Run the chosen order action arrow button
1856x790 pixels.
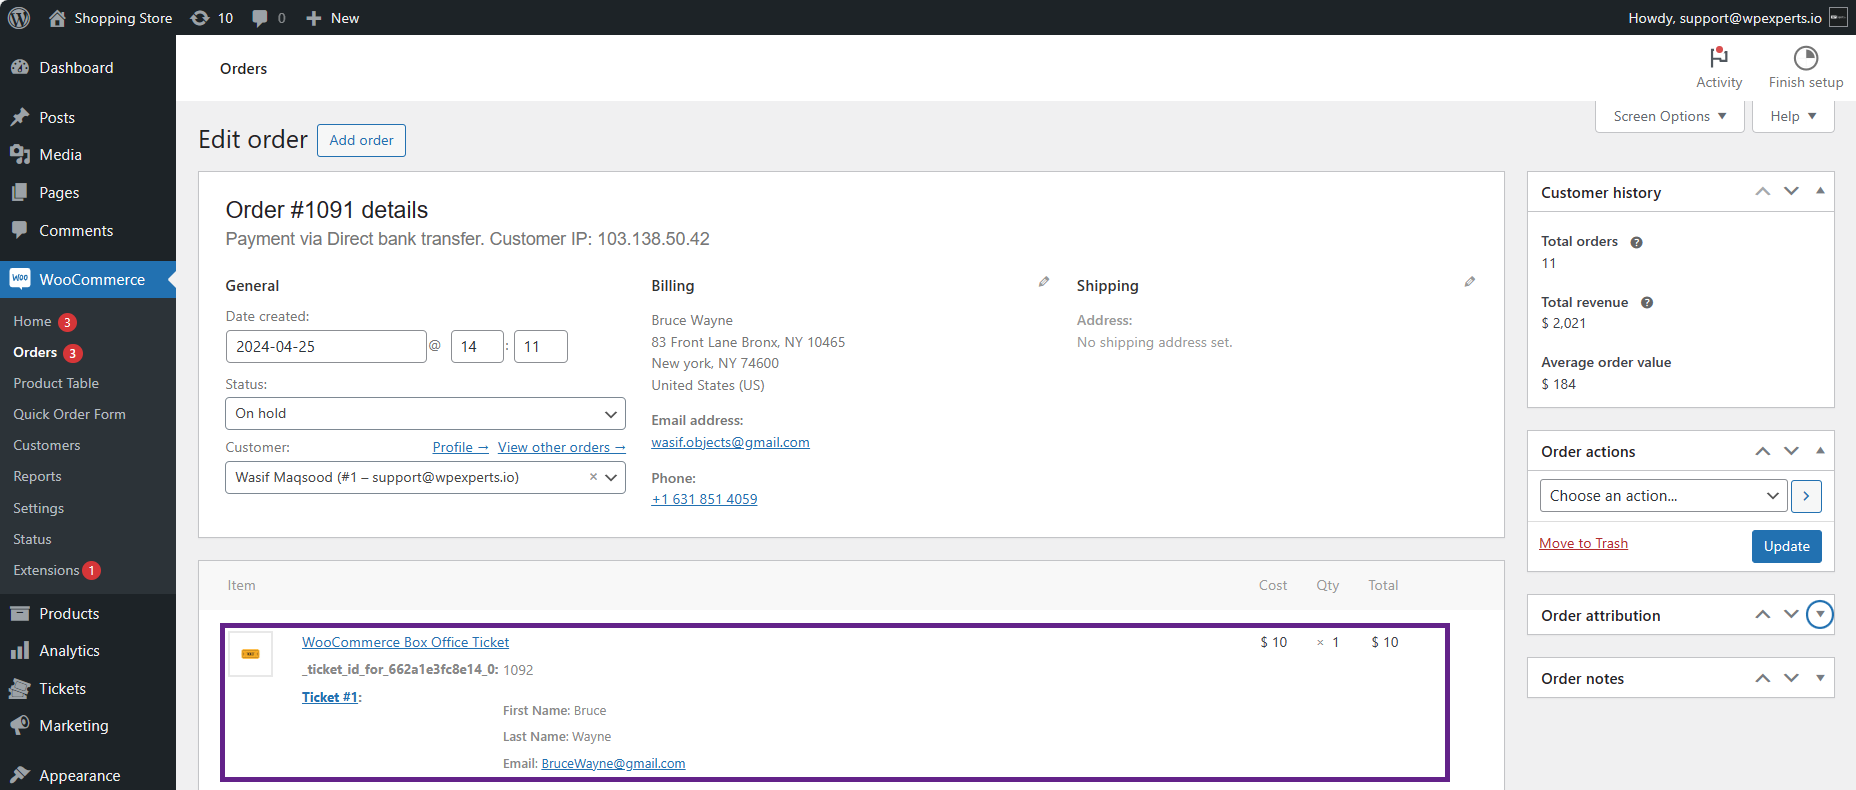(1806, 496)
